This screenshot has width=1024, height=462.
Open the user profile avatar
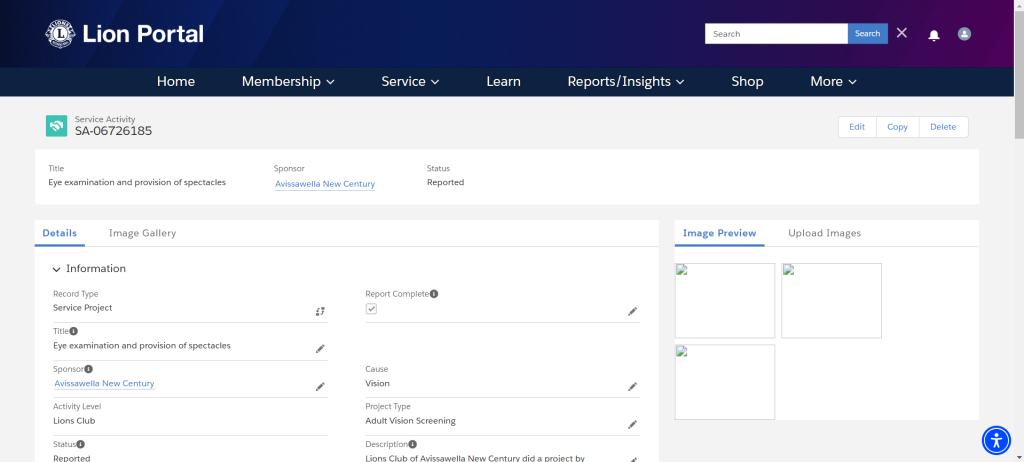point(964,34)
